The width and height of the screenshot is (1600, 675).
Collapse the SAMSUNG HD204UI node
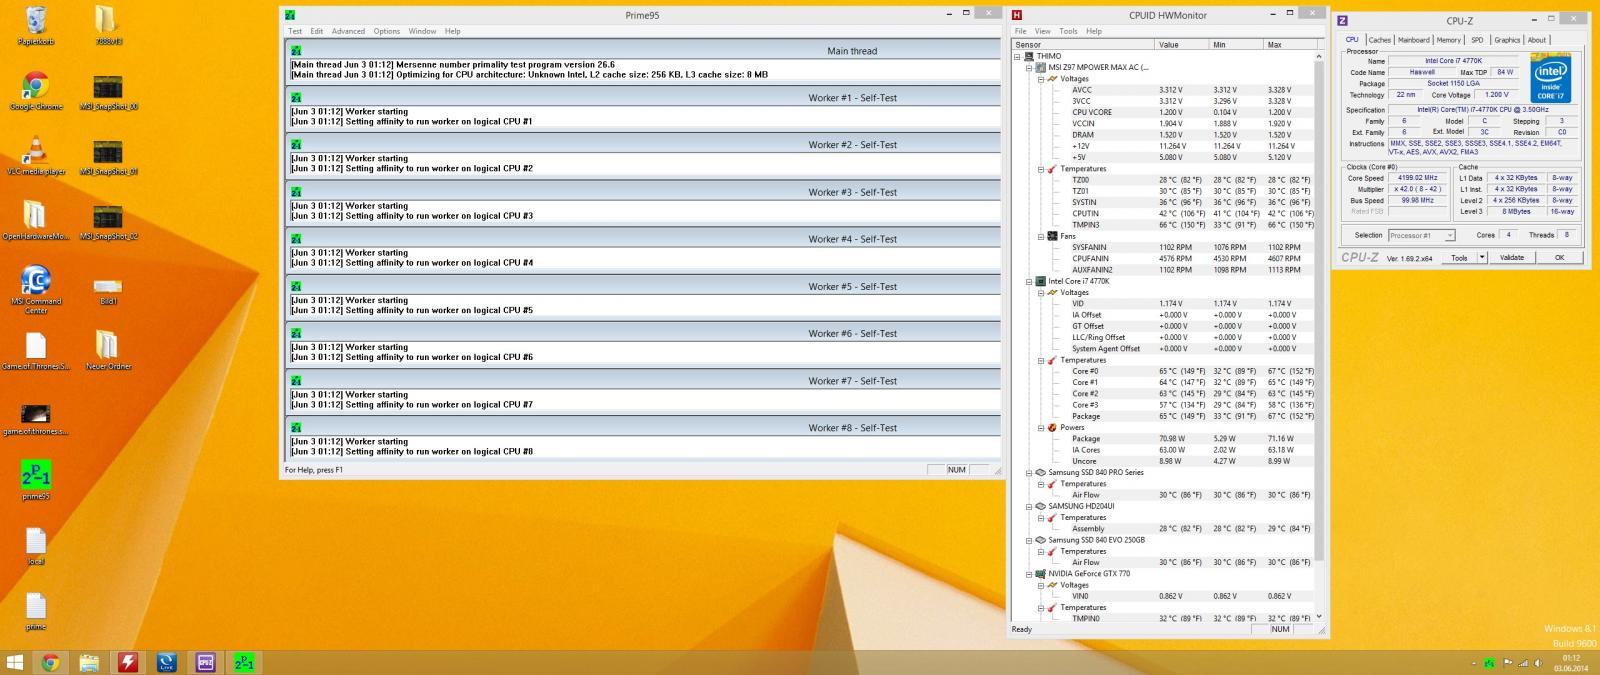click(x=1029, y=506)
